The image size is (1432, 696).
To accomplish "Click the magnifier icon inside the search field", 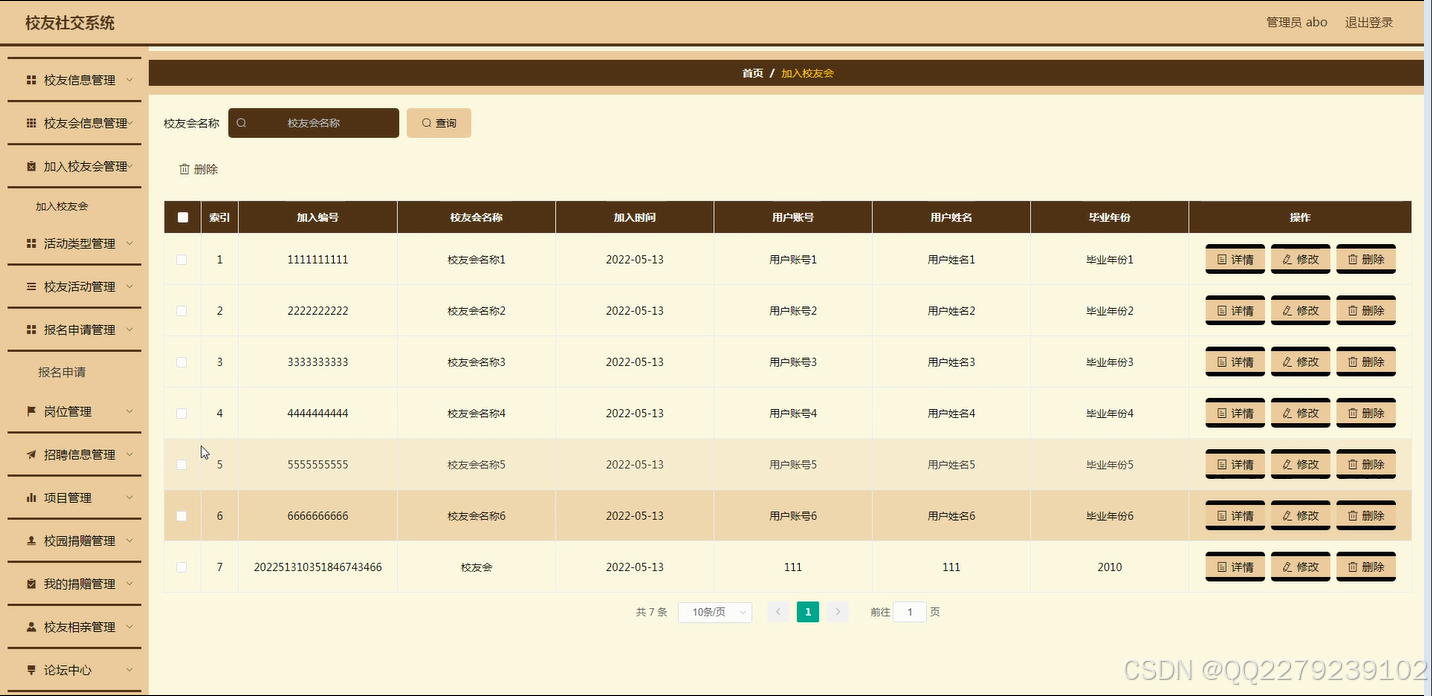I will 241,123.
